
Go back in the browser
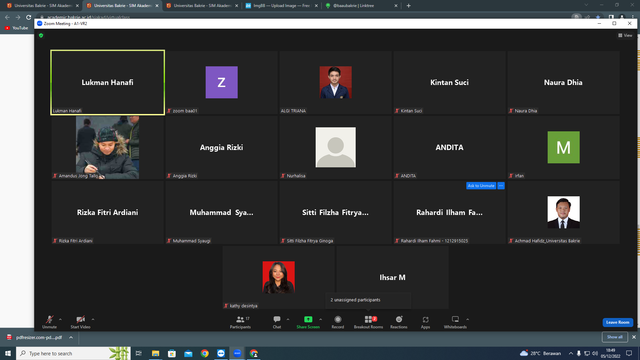[x=7, y=17]
